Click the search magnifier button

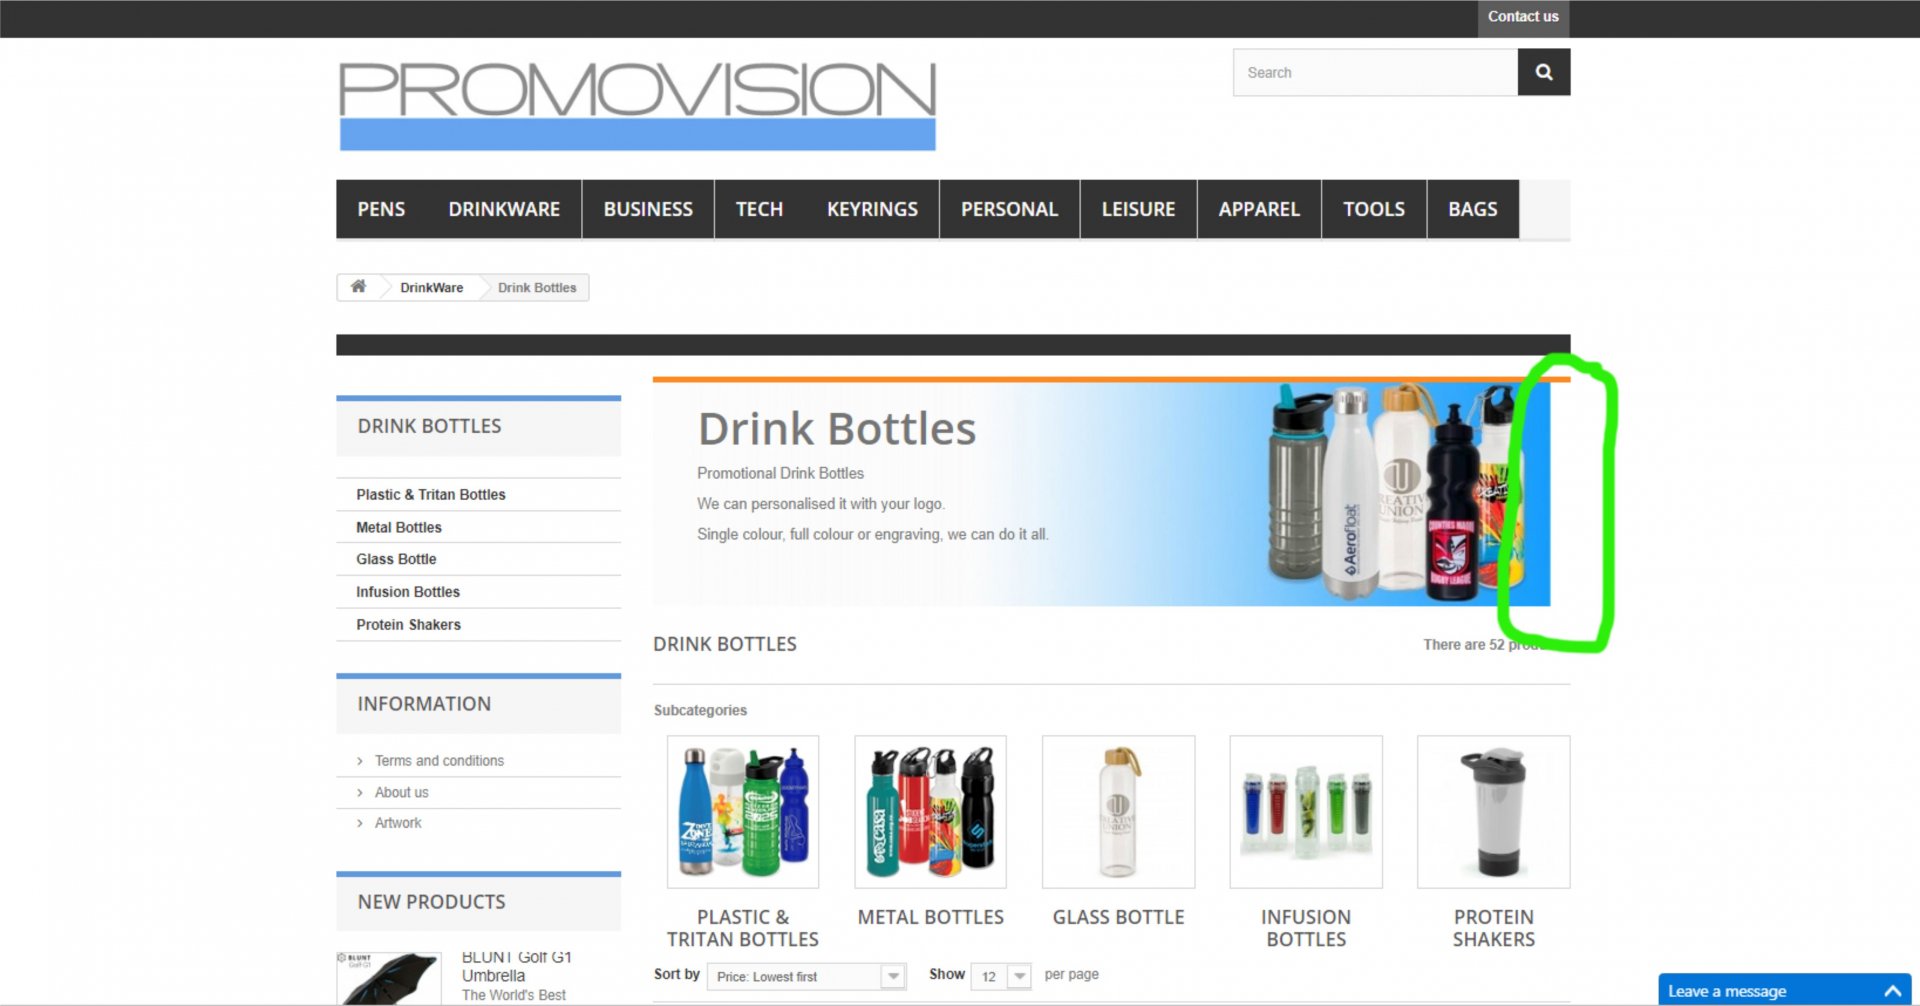(1543, 72)
